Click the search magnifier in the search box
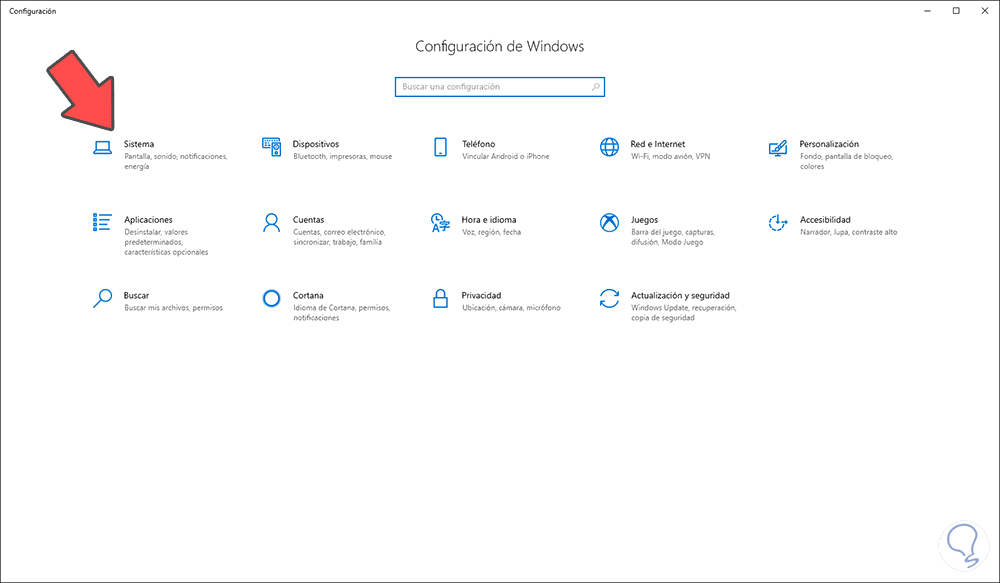 596,87
